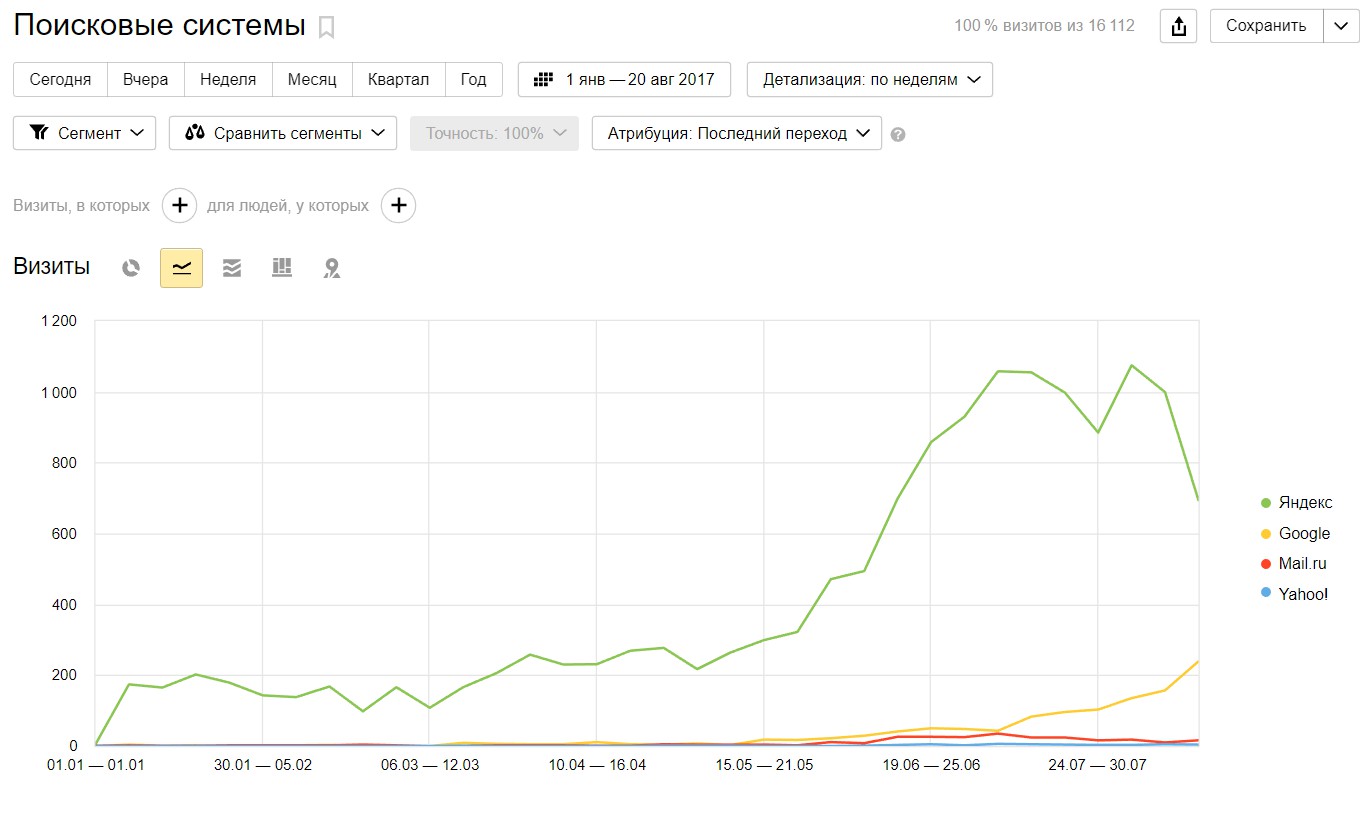Select the Месяц period tab
The height and width of the screenshot is (824, 1365).
[x=312, y=80]
